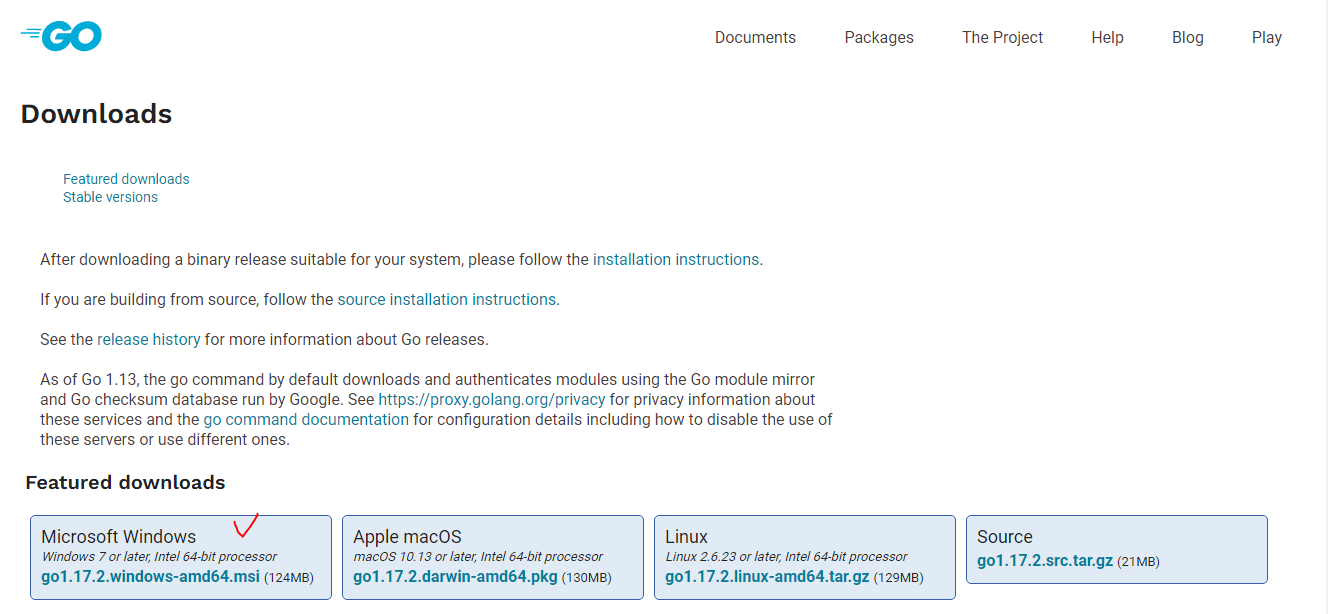Open the release history link
Viewport: 1328px width, 614px height.
coord(149,339)
